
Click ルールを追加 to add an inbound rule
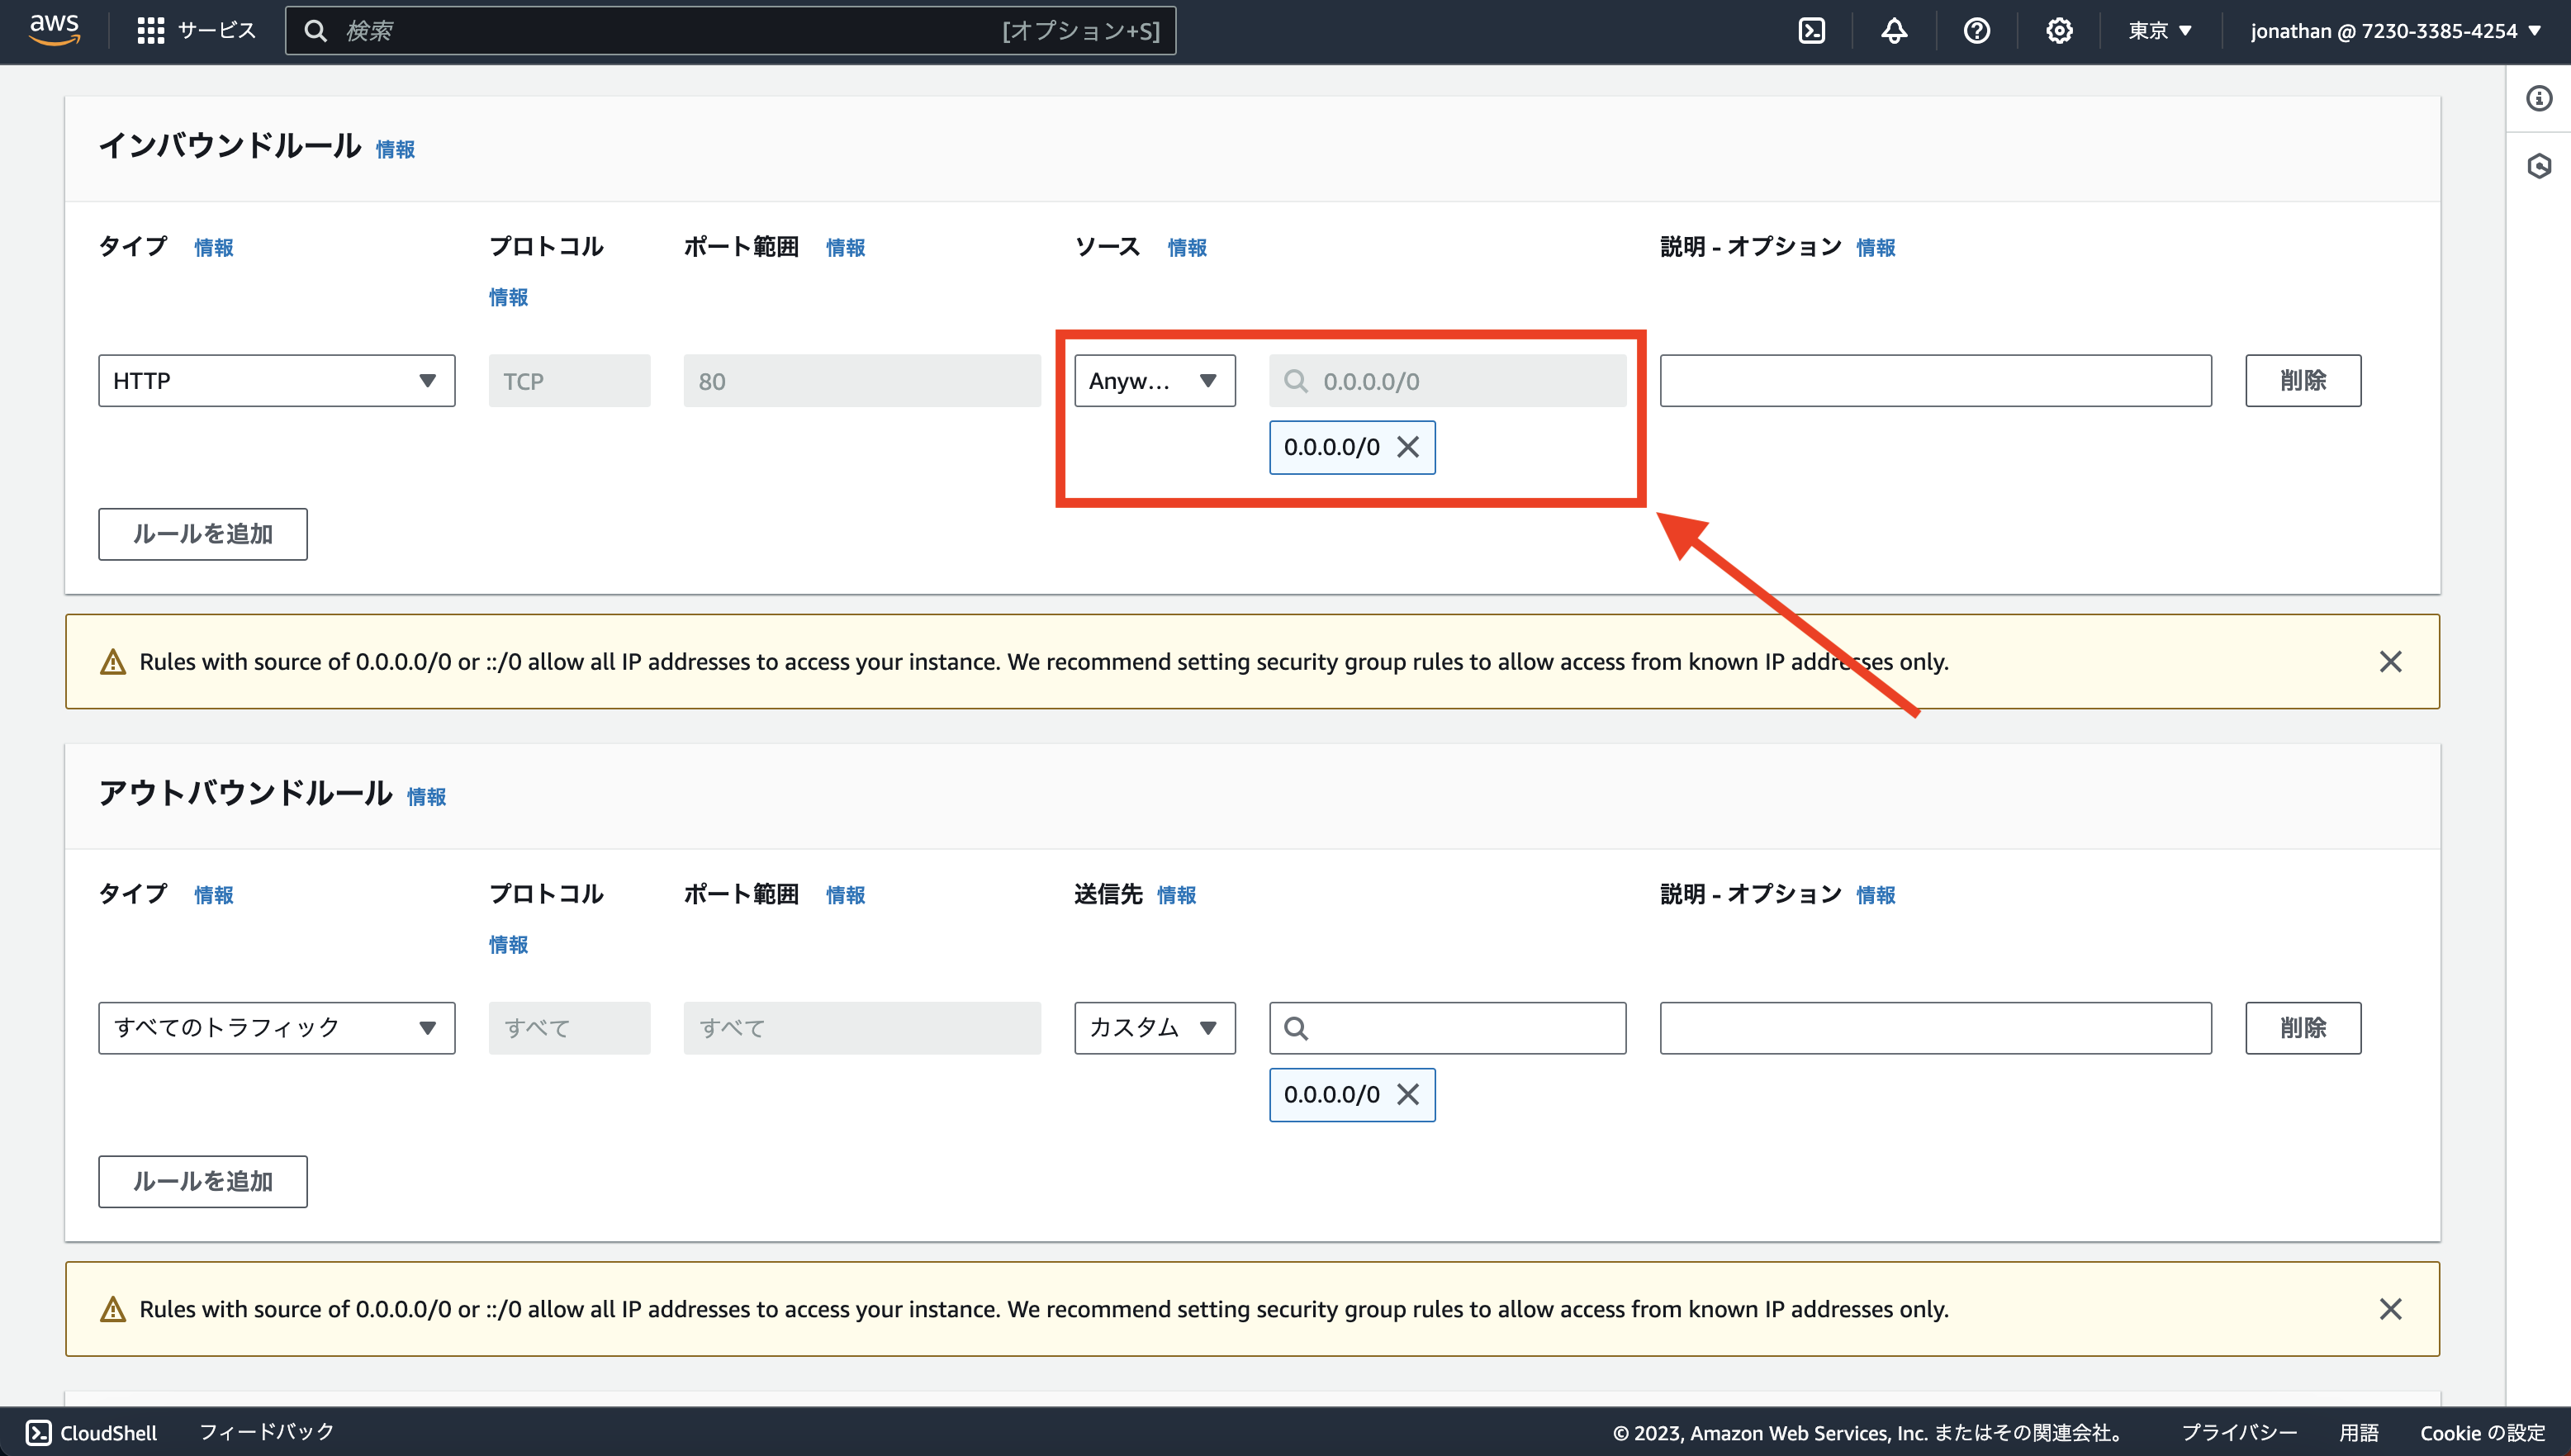pos(202,534)
